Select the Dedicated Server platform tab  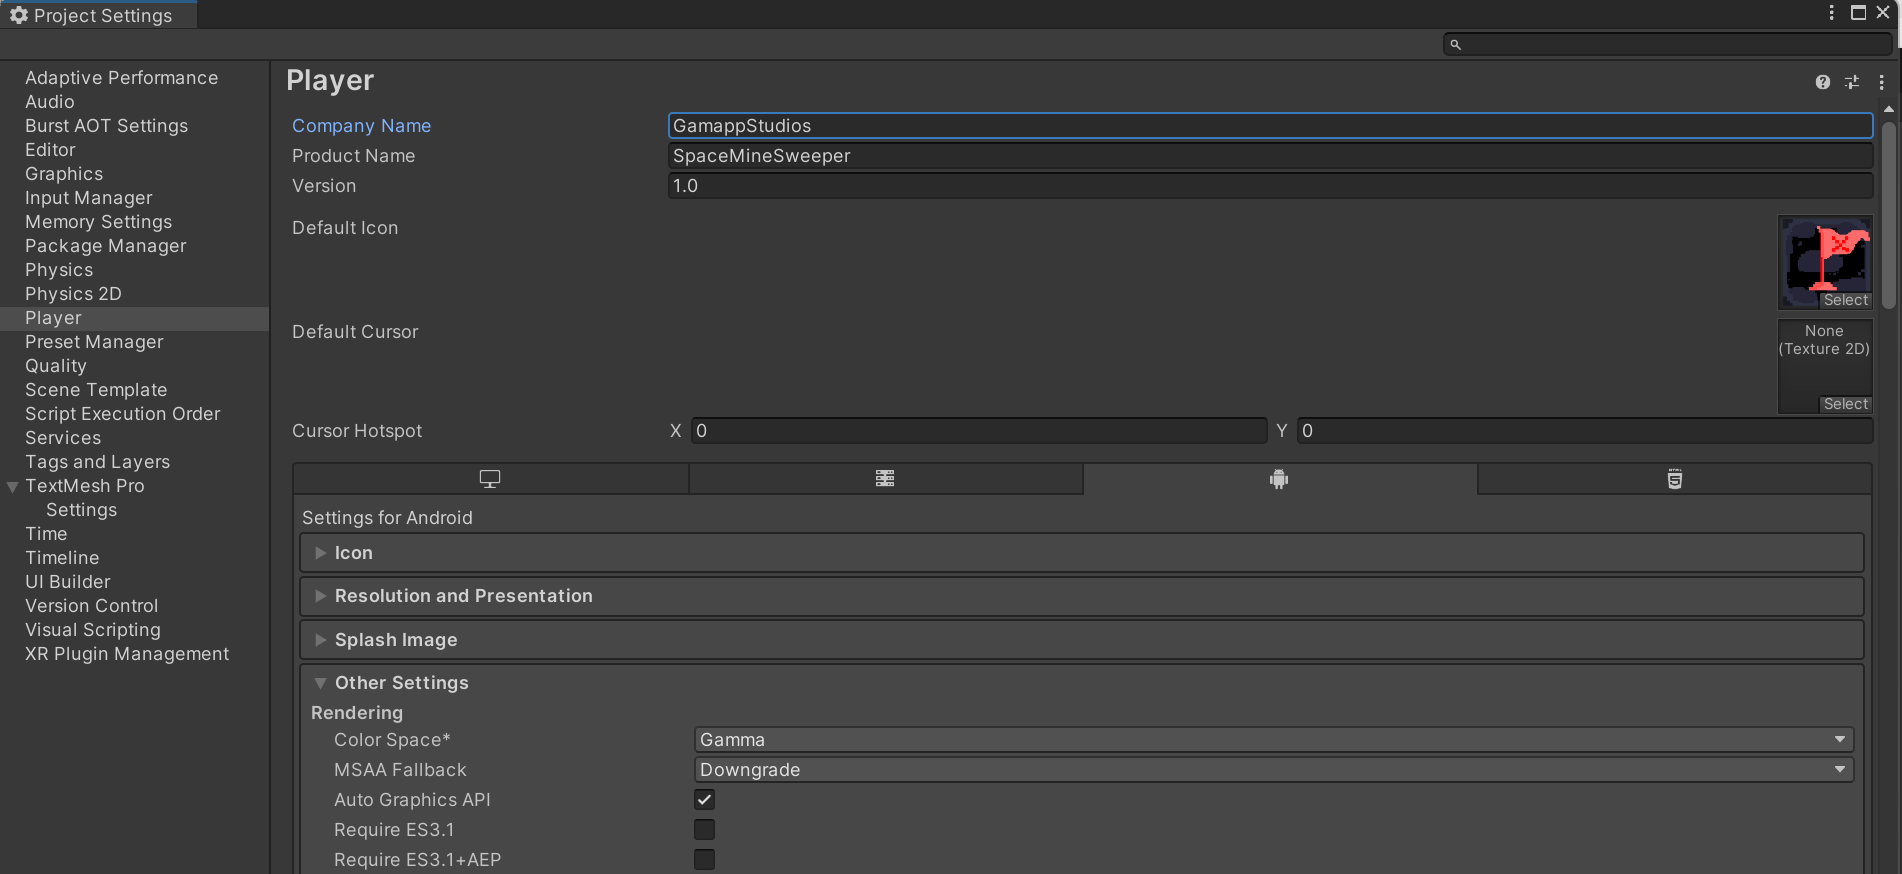pyautogui.click(x=885, y=479)
